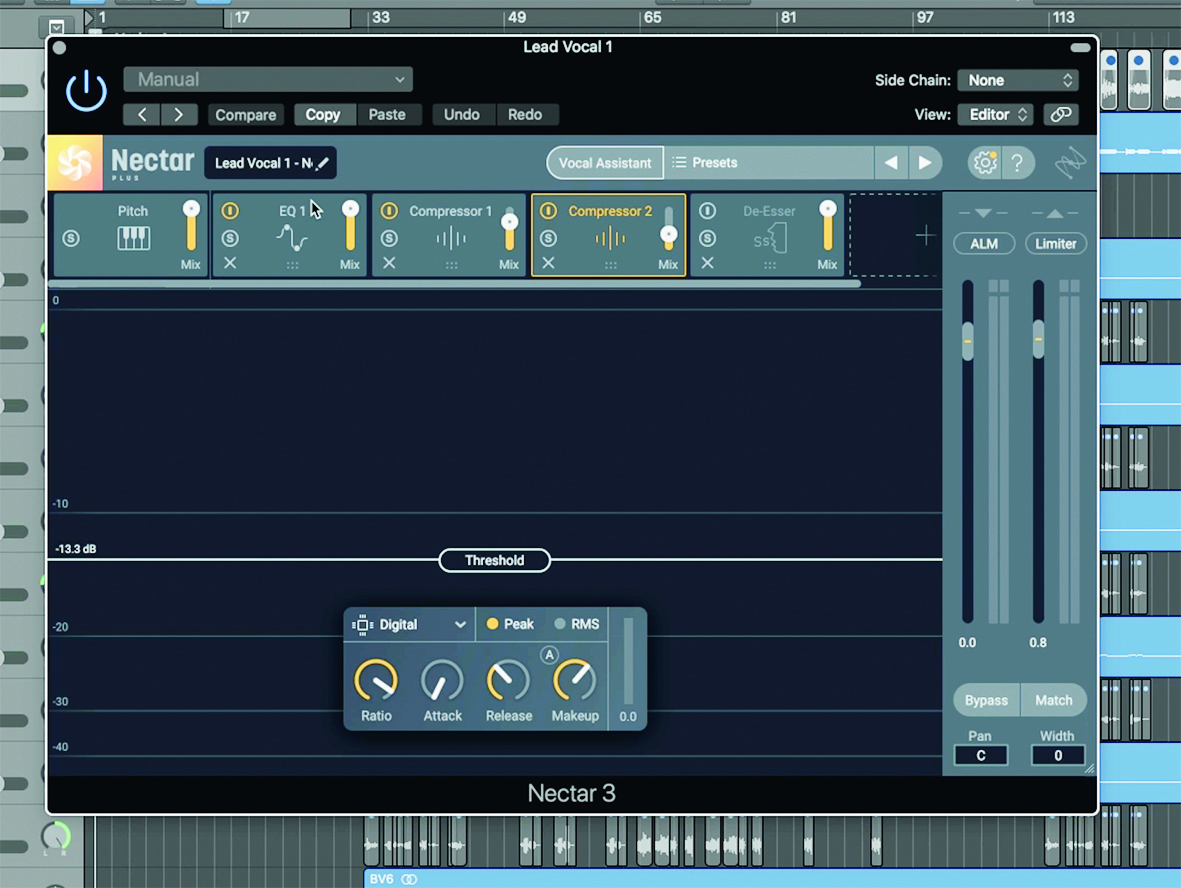1181x888 pixels.
Task: Click the Ratio knob
Action: pyautogui.click(x=376, y=680)
